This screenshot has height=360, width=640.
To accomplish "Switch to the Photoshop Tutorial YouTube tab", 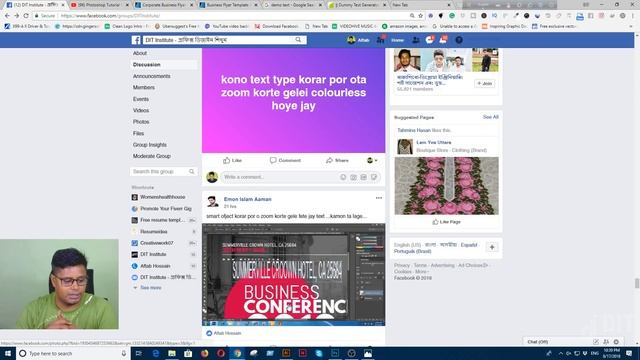I will coord(99,5).
